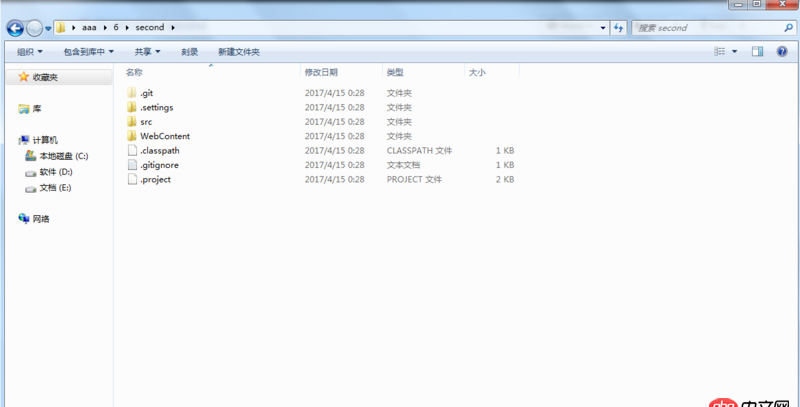Click the 本地磁盘 (C:) drive icon

pos(31,156)
